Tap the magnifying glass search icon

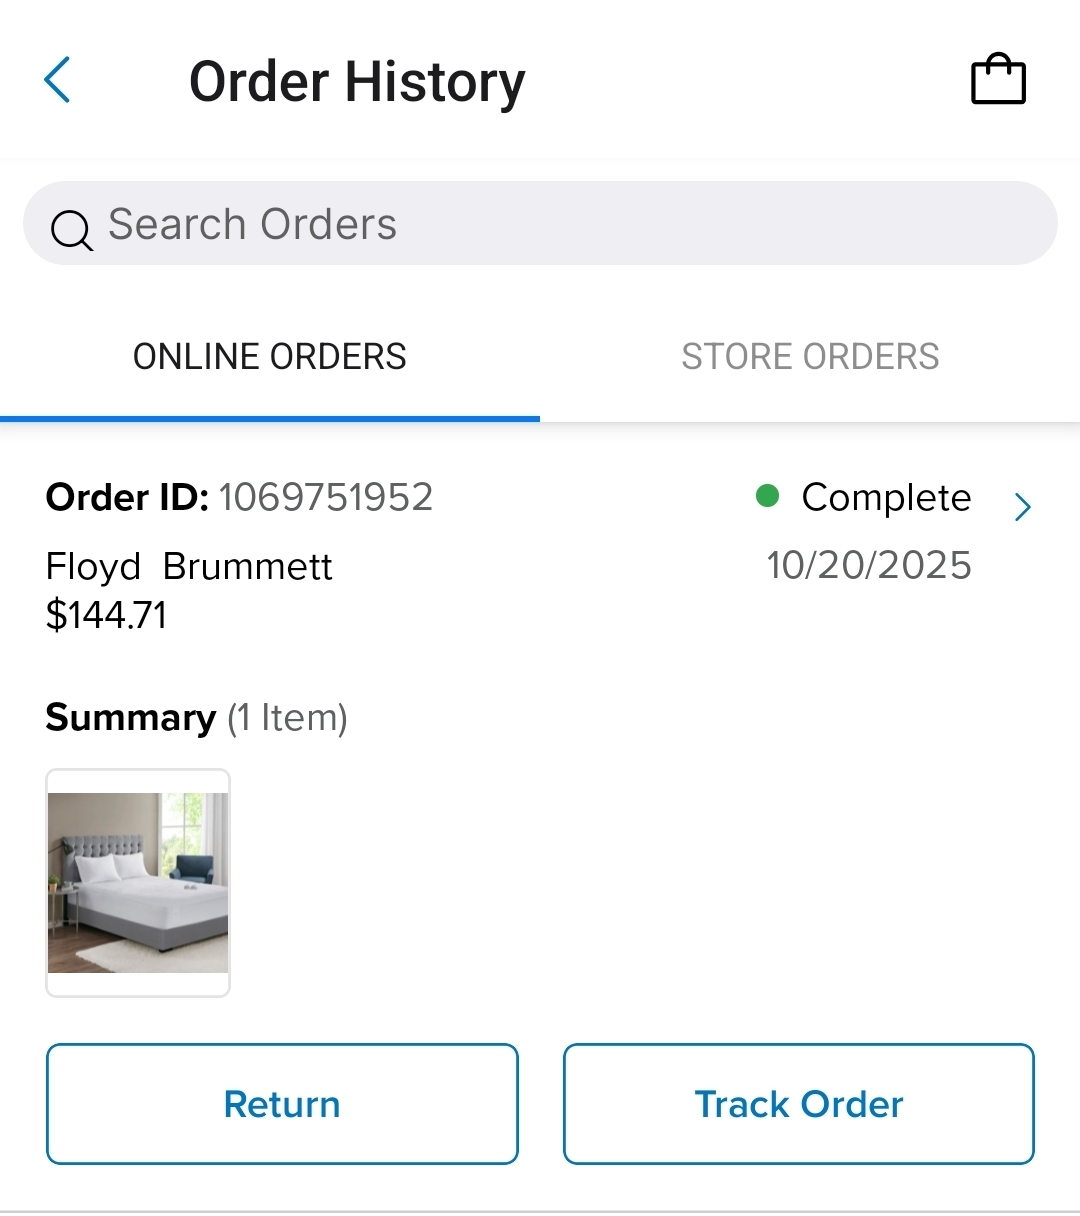[71, 229]
